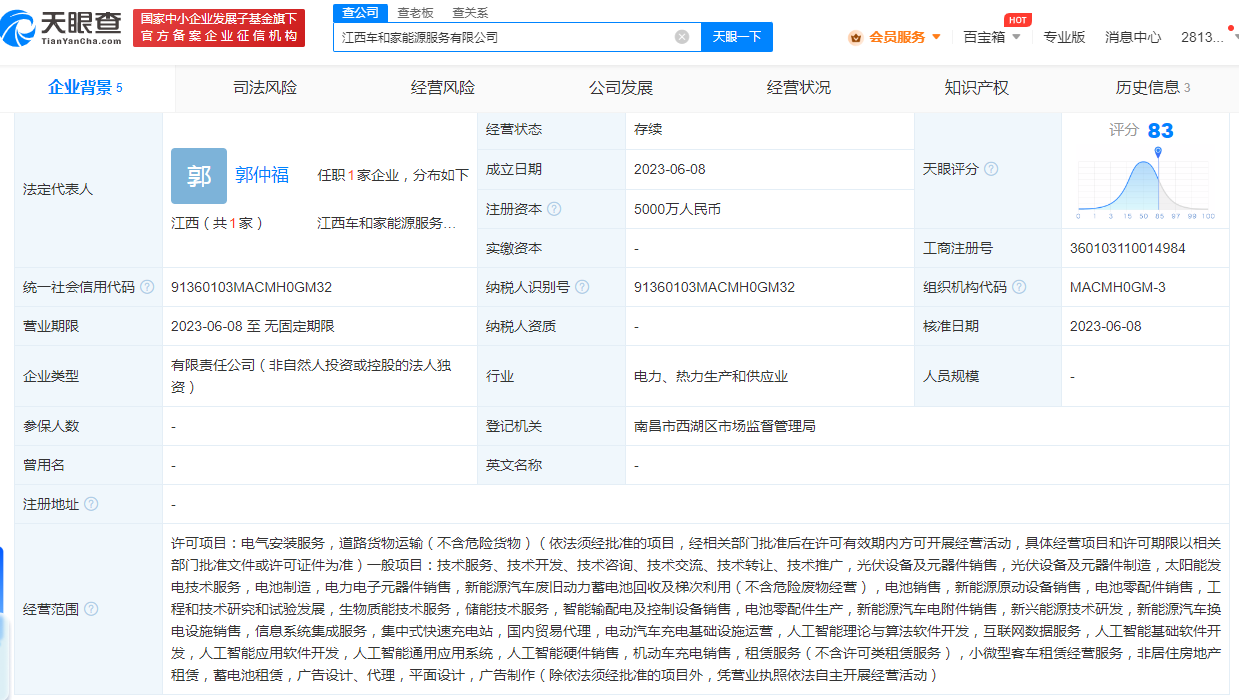Clear the search box with X icon
This screenshot has height=700, width=1239.
(682, 37)
